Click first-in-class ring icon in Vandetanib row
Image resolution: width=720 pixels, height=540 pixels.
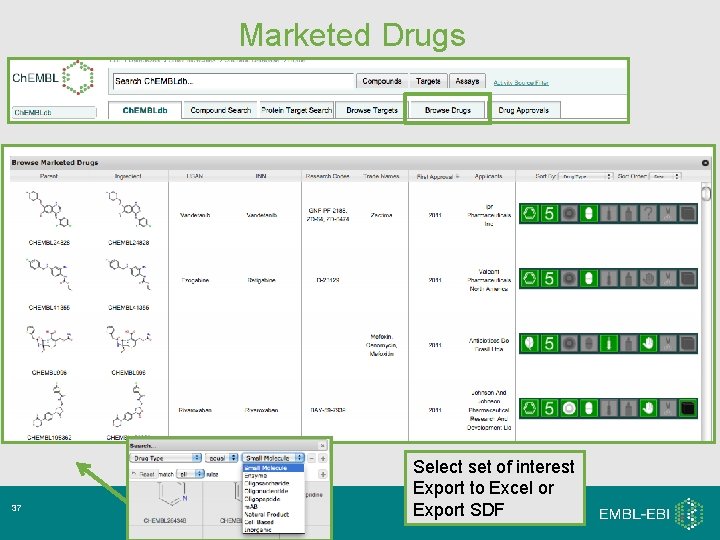569,214
